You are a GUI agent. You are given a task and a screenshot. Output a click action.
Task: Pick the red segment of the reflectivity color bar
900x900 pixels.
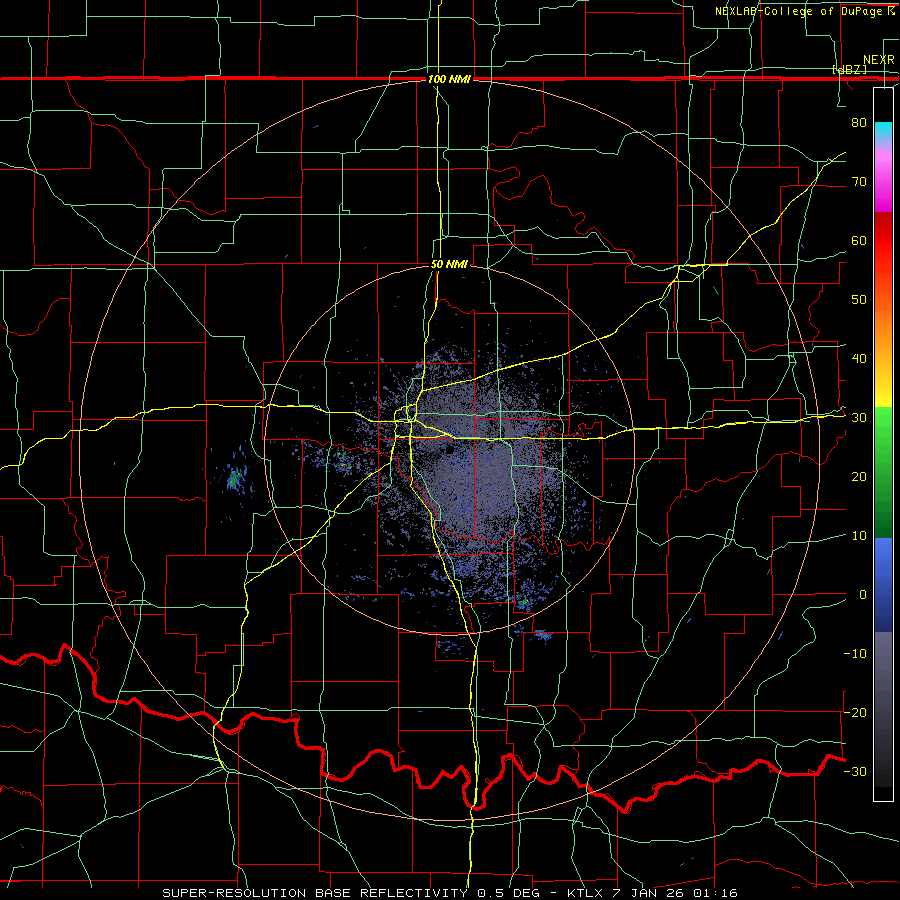(883, 241)
